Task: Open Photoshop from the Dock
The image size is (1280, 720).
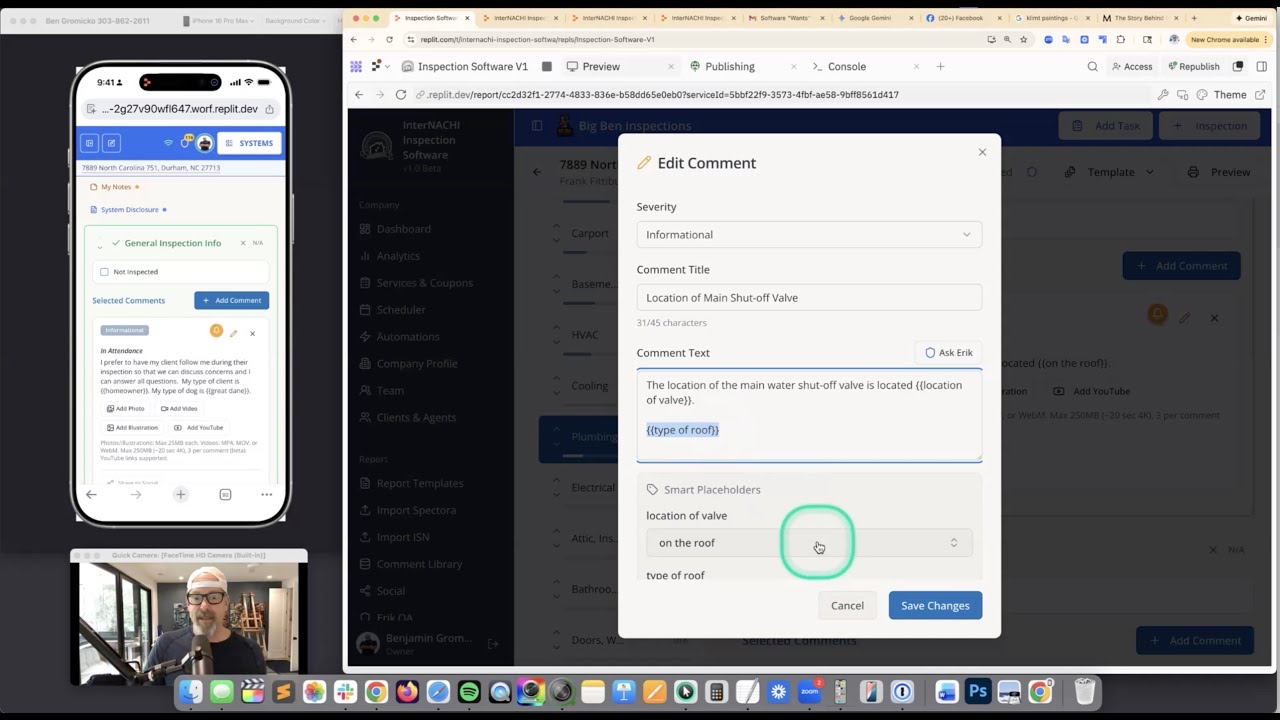Action: [x=978, y=692]
